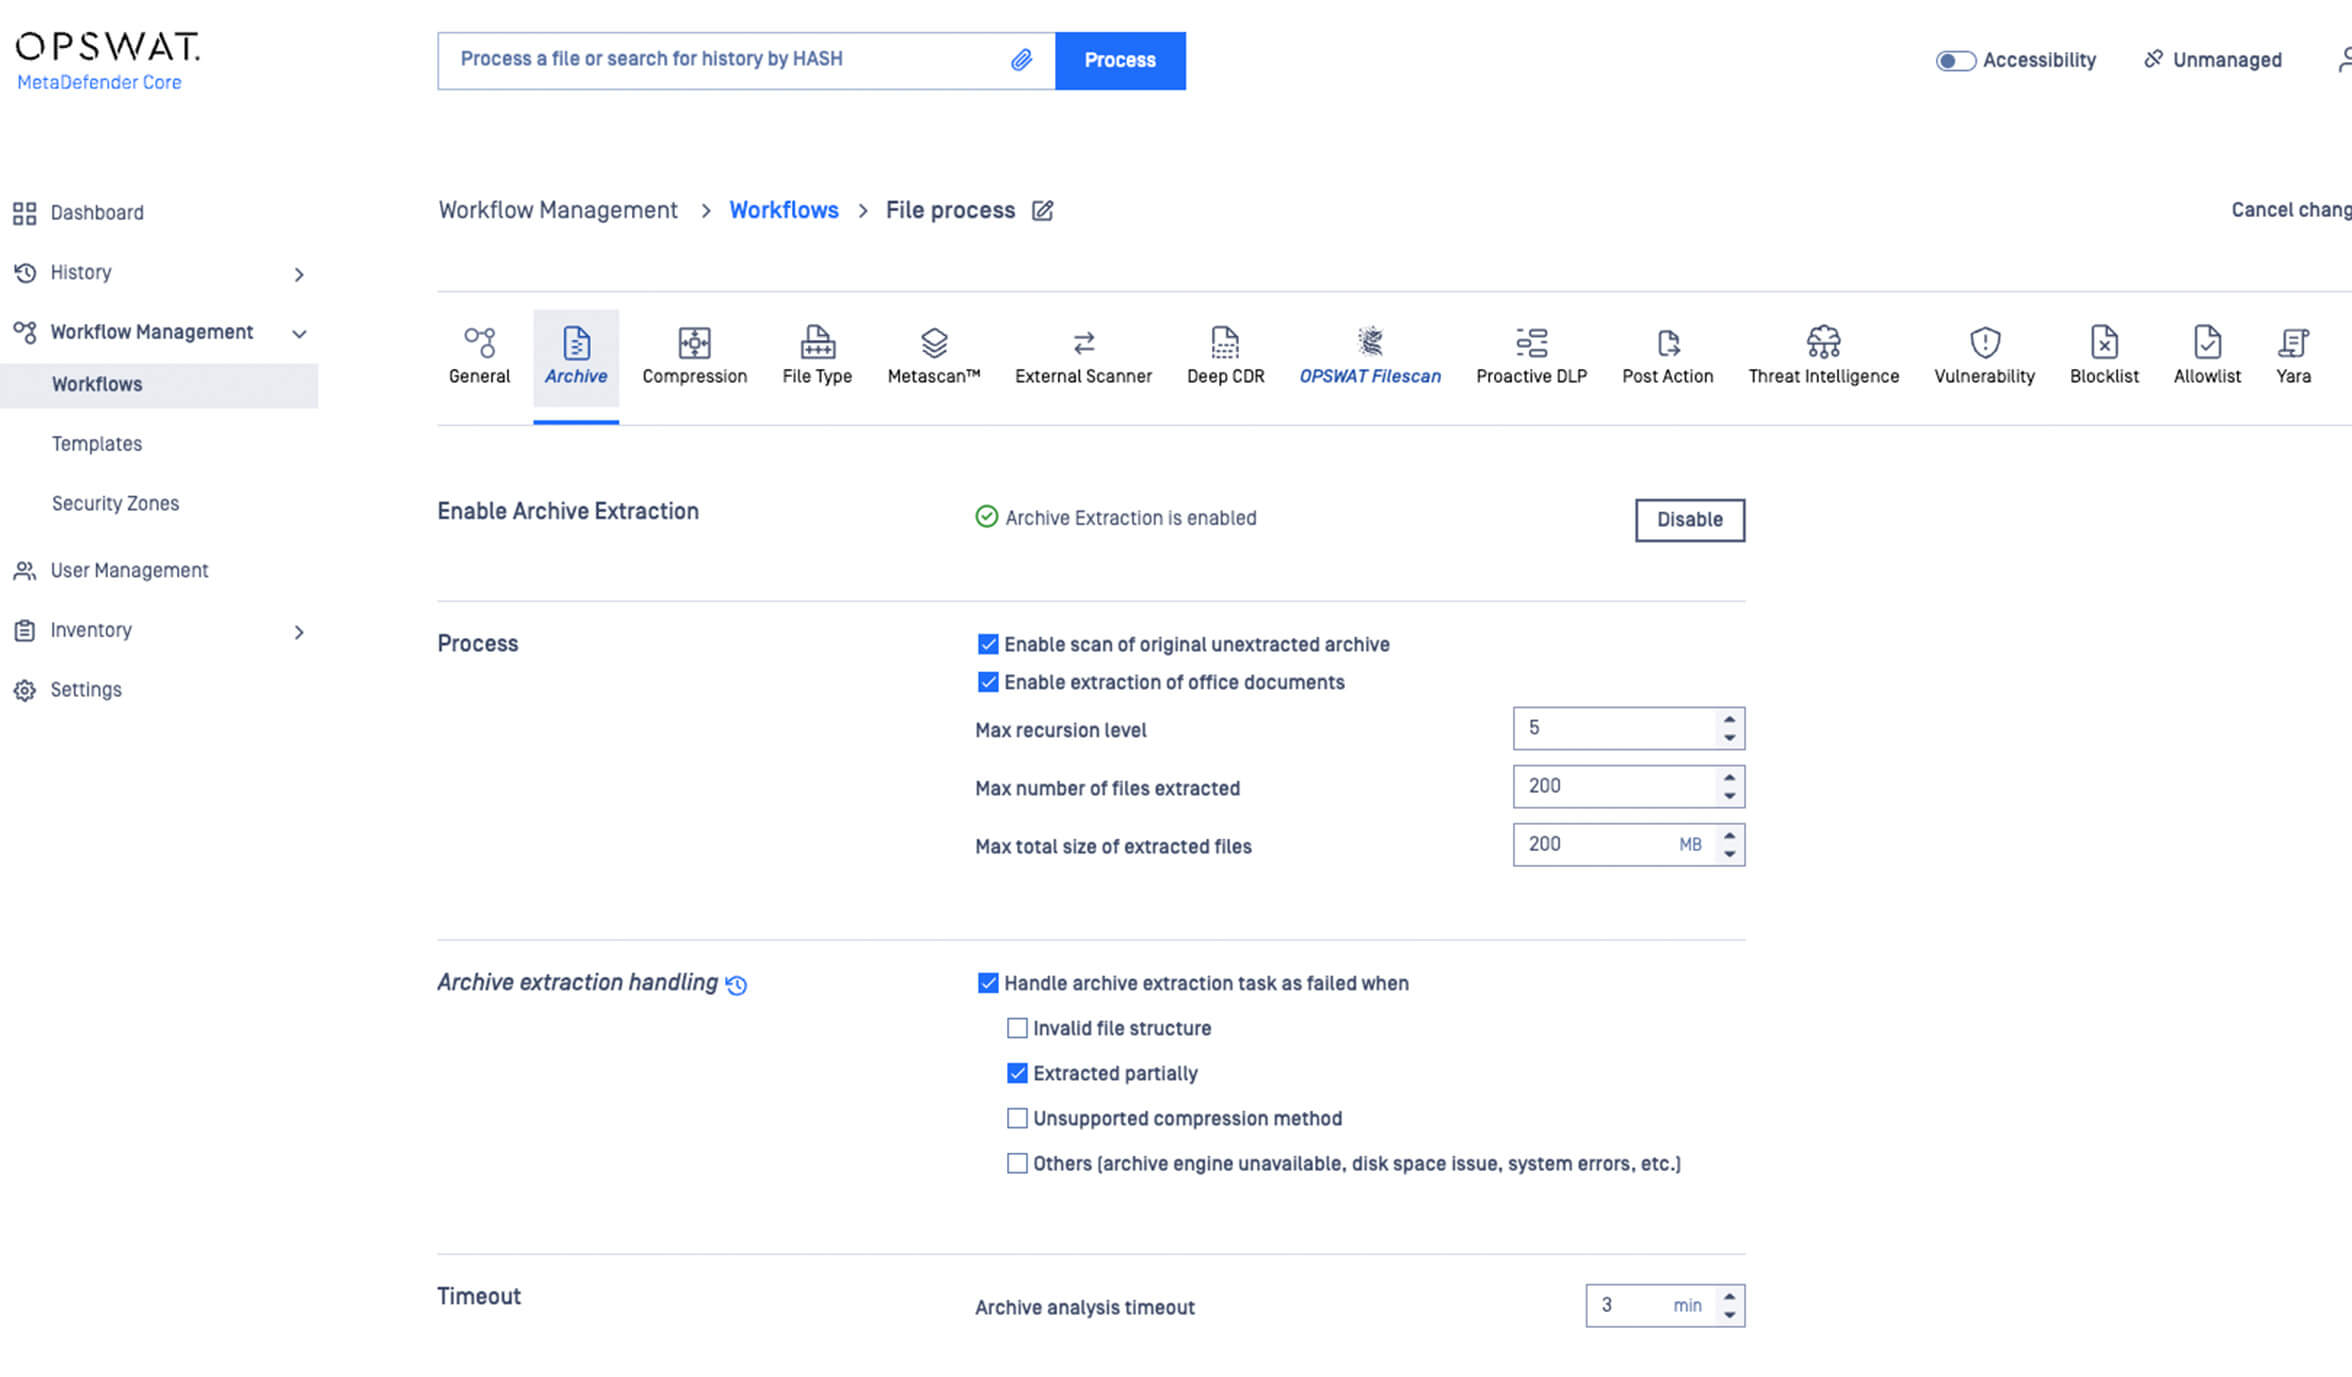Image resolution: width=2352 pixels, height=1377 pixels.
Task: Click the Disable button for Archive Extraction
Action: (x=1689, y=519)
